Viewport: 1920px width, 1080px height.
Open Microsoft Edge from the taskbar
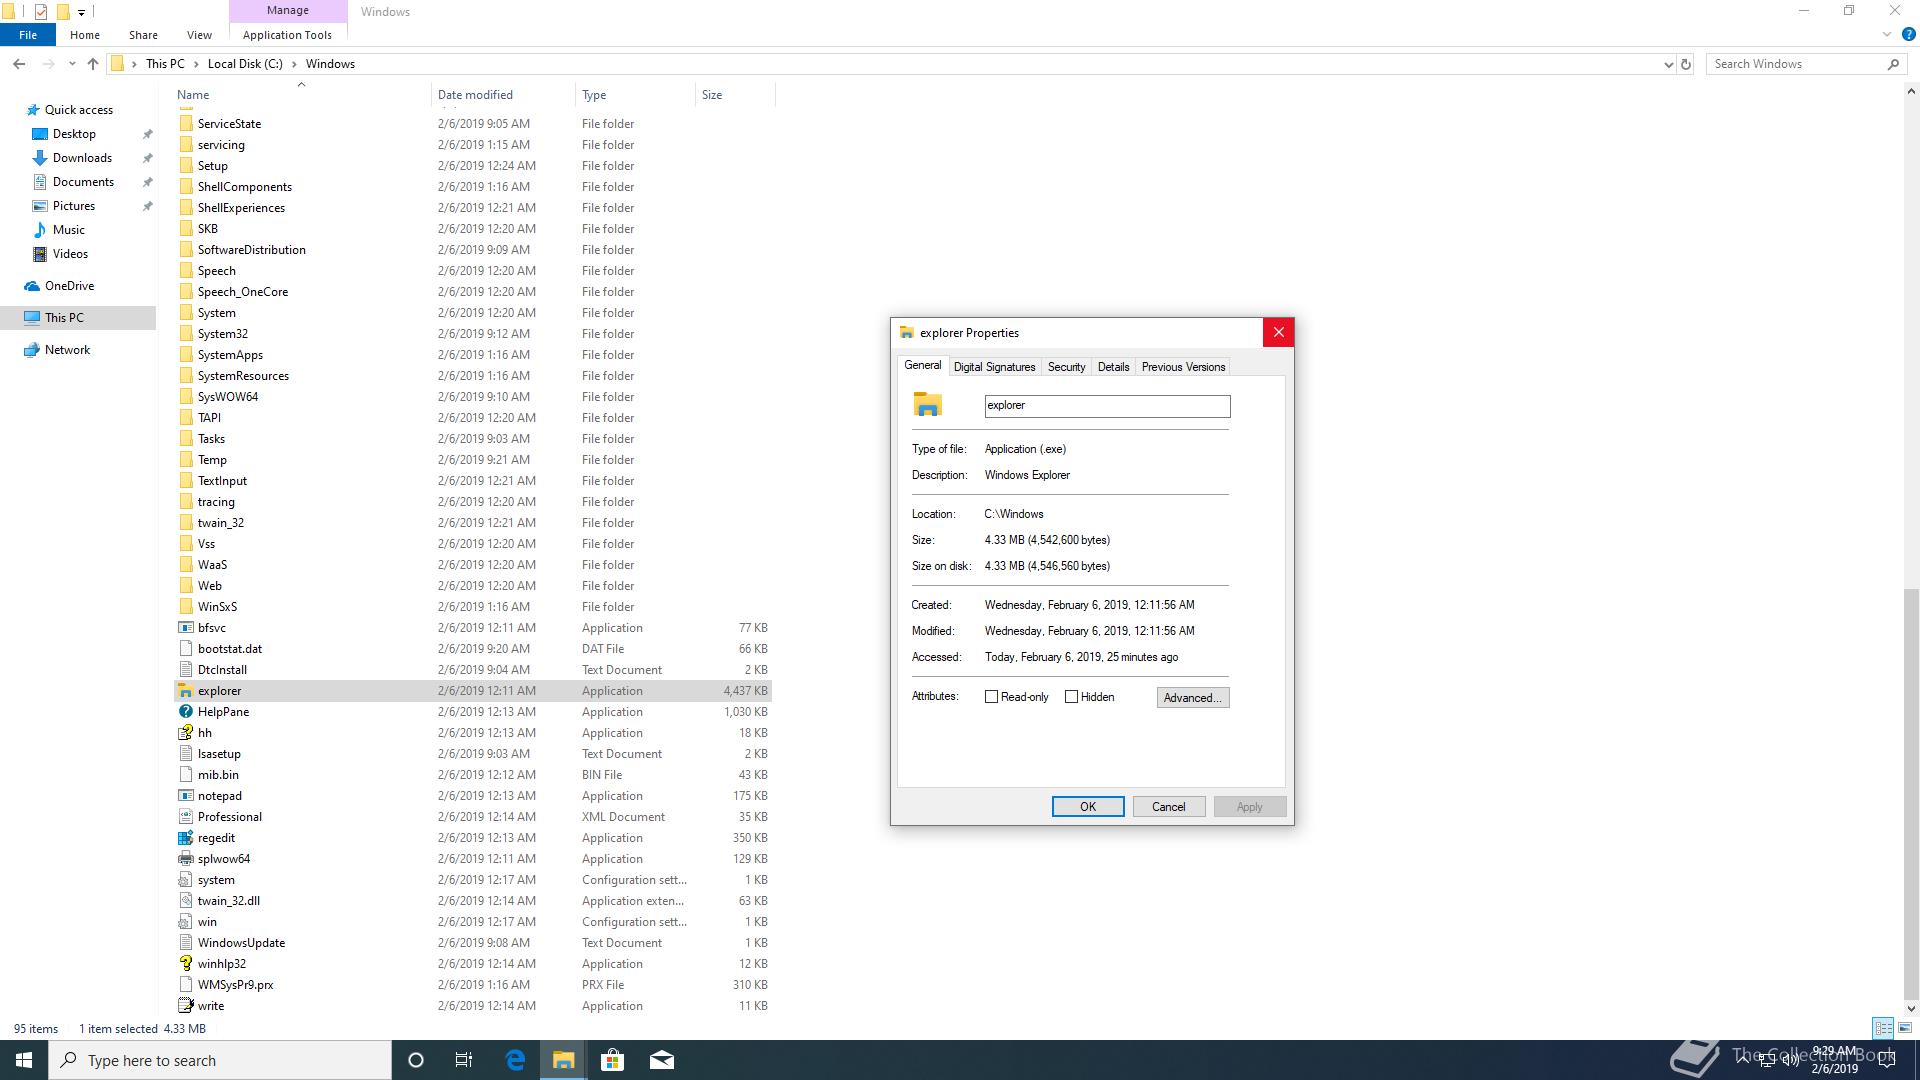click(x=515, y=1060)
